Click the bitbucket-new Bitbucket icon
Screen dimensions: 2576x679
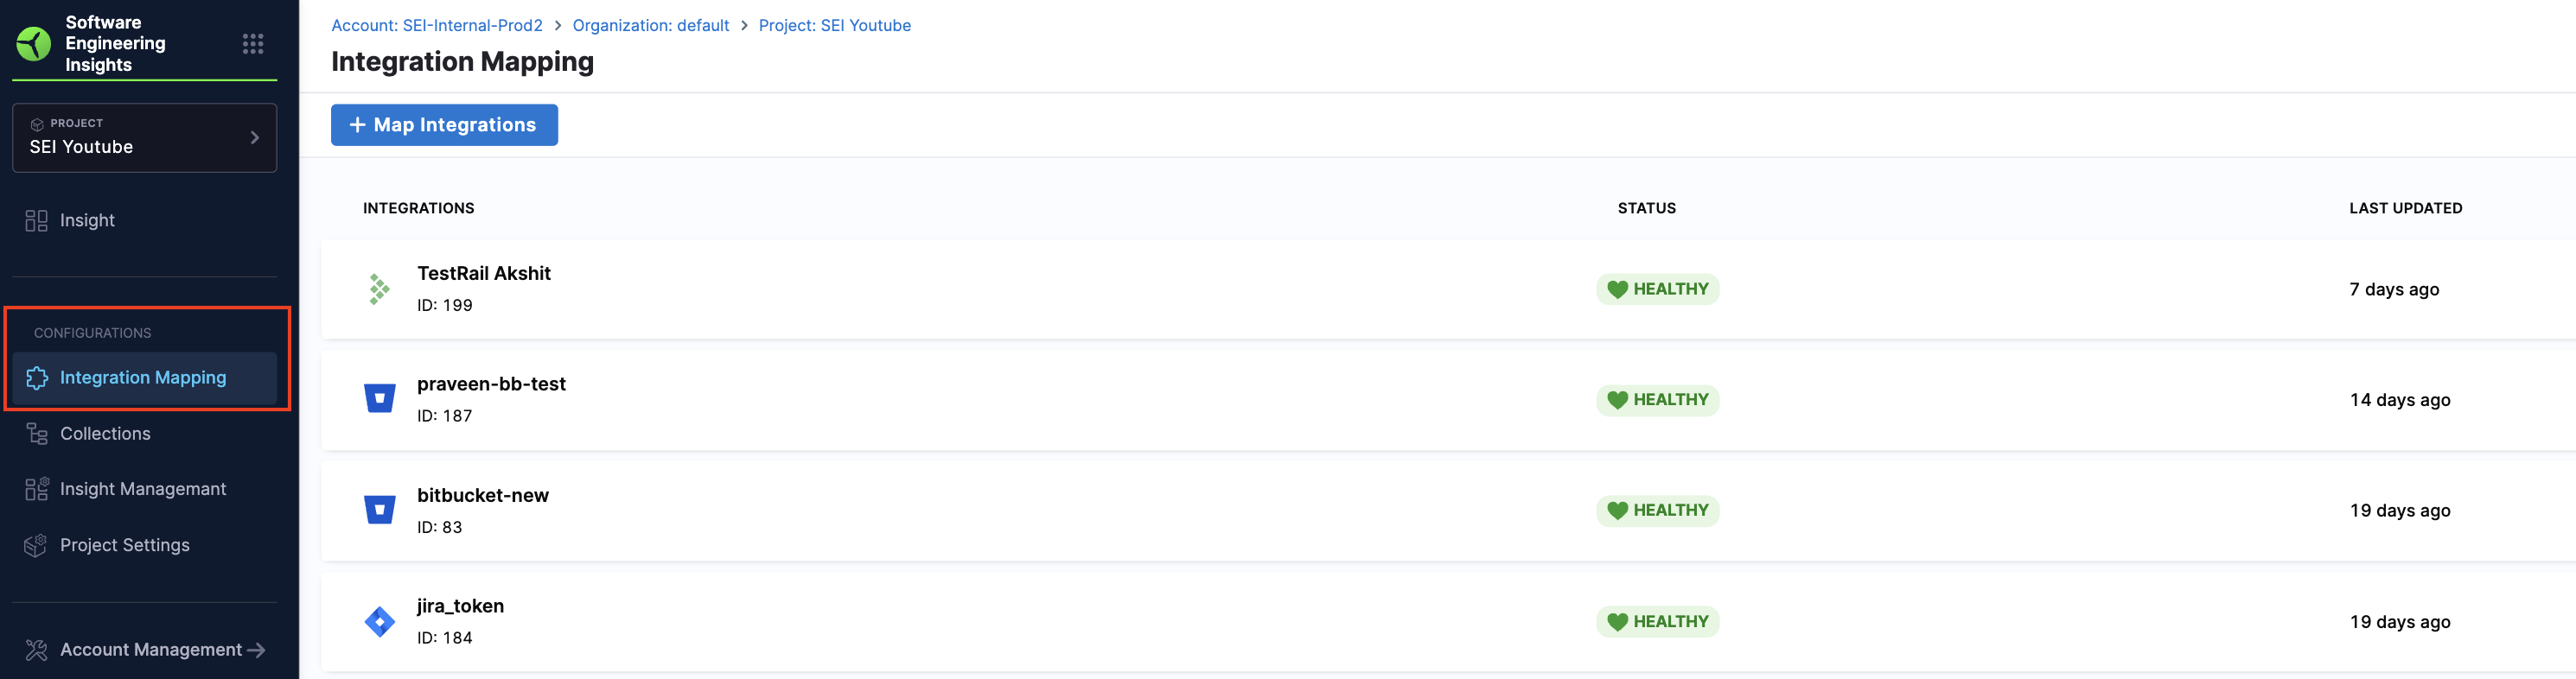(x=379, y=510)
